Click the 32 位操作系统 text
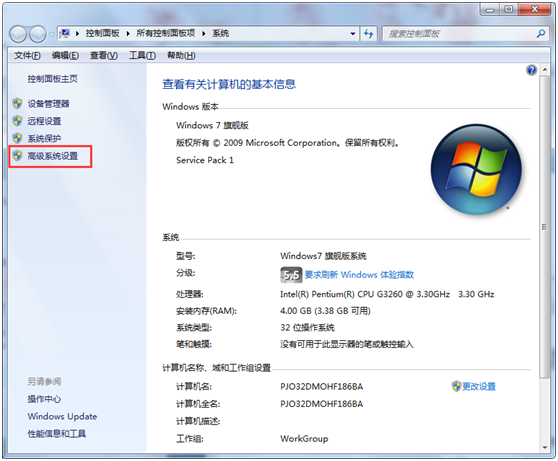The width and height of the screenshot is (558, 461). (307, 328)
